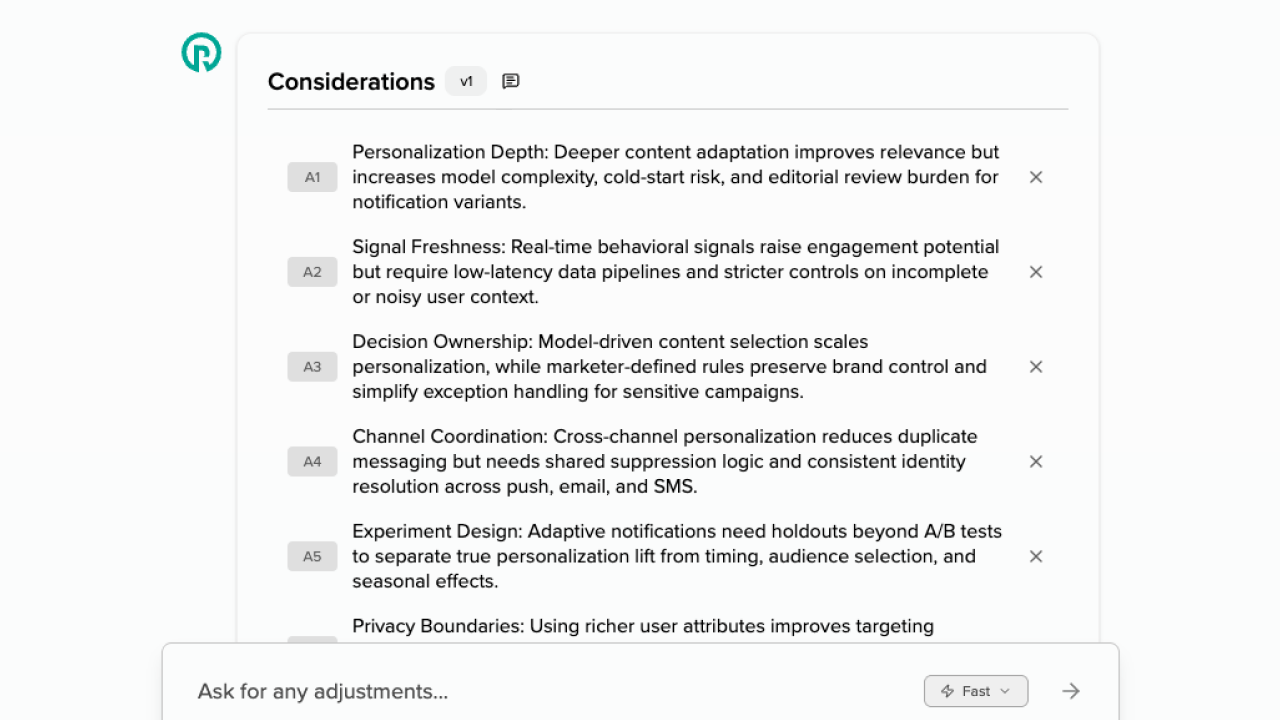Select the Personalization Depth description text
The image size is (1280, 720).
(x=676, y=177)
